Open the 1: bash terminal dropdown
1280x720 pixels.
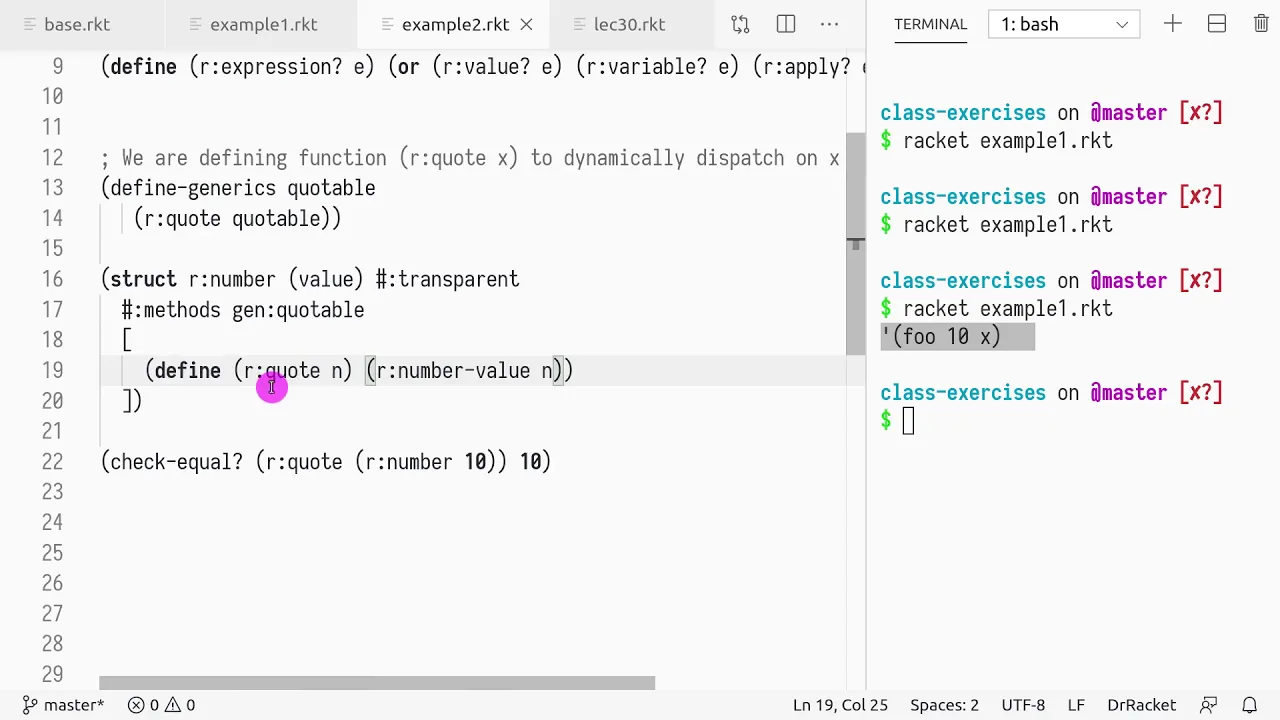tap(1064, 24)
